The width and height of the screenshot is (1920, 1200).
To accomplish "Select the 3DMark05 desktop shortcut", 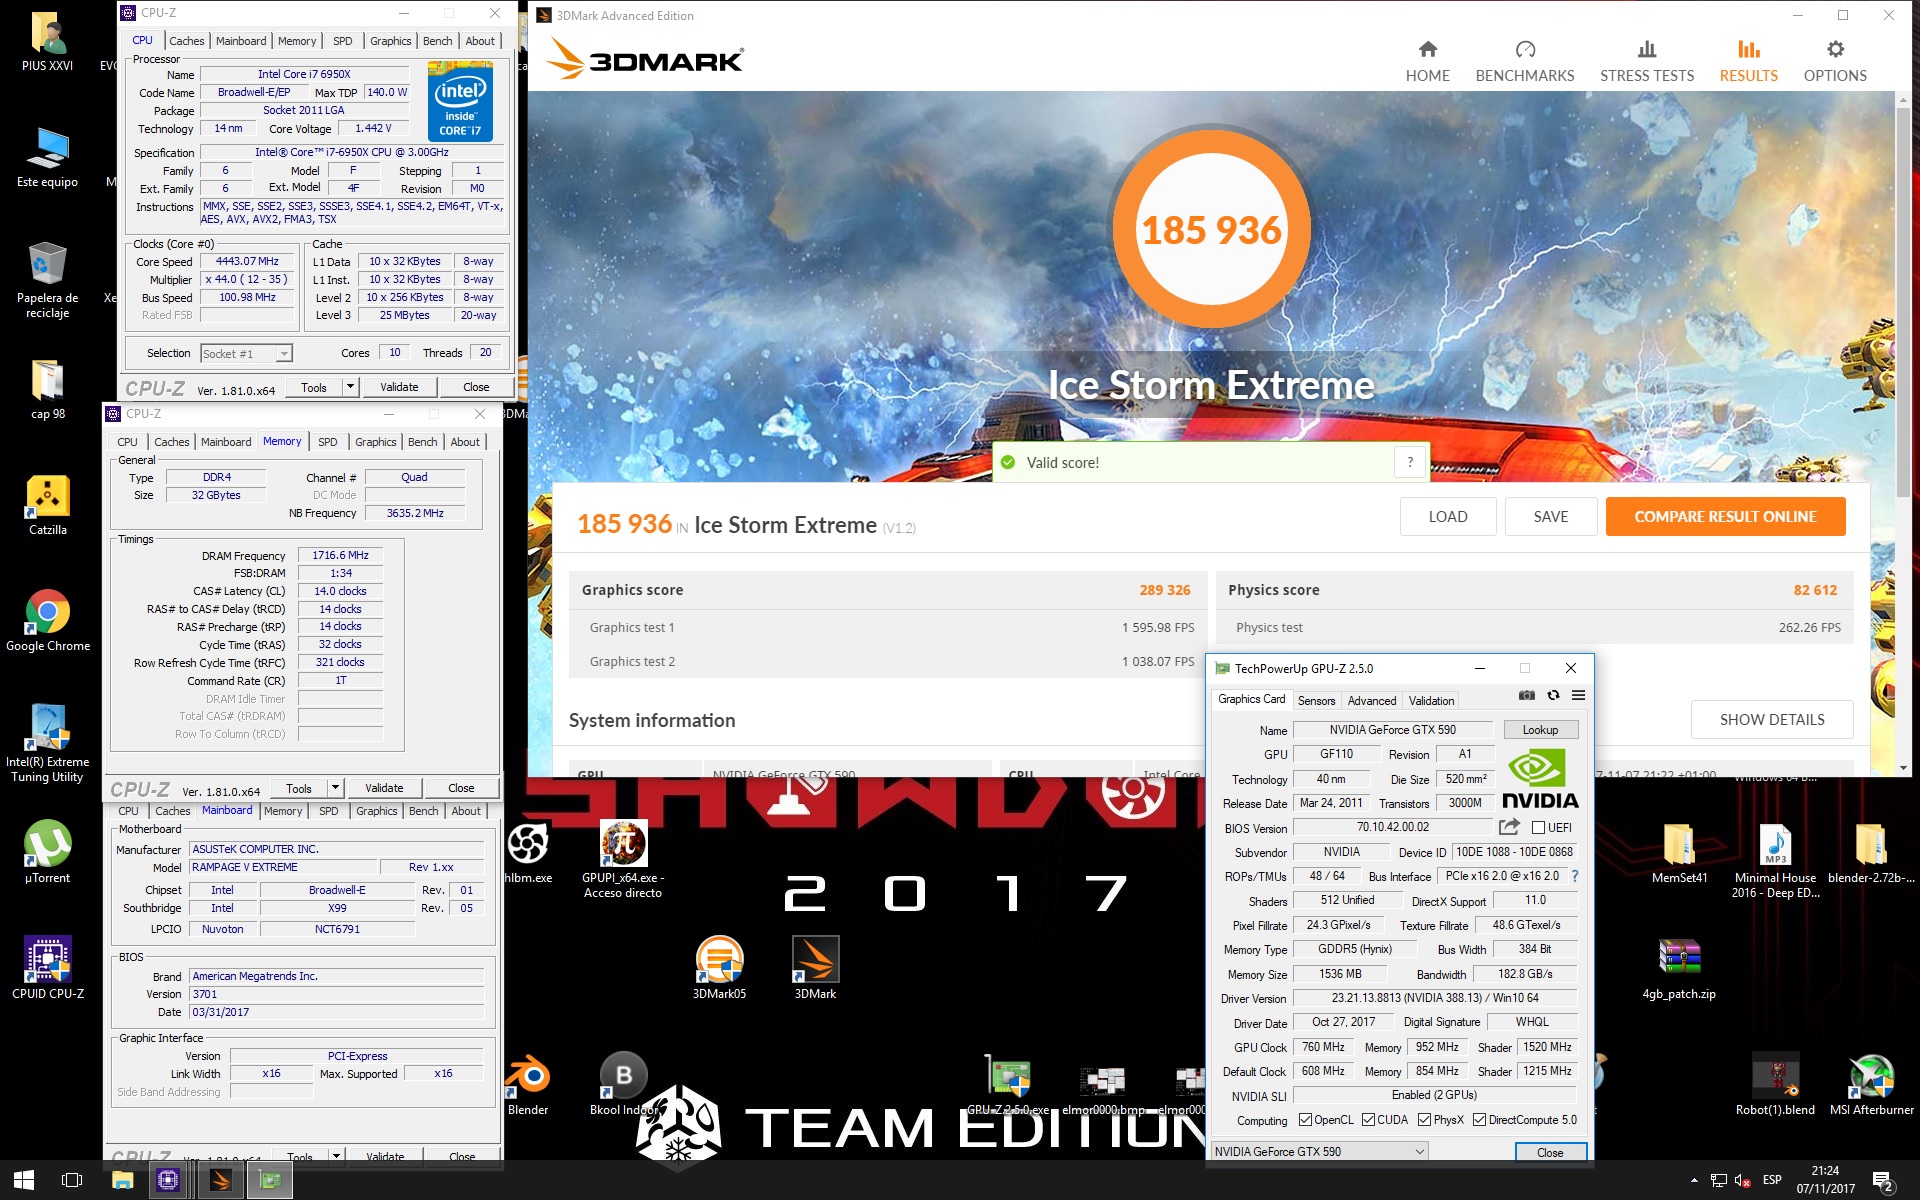I will coord(719,967).
